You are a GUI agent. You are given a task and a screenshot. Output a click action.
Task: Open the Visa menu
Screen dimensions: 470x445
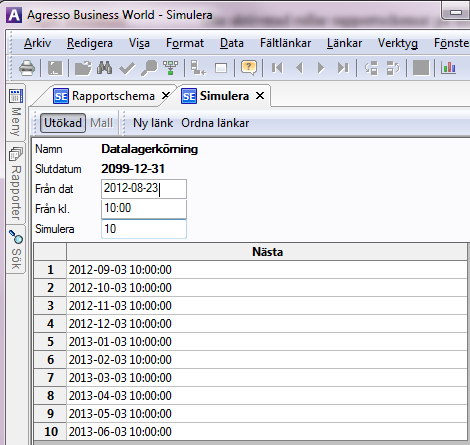coord(139,43)
